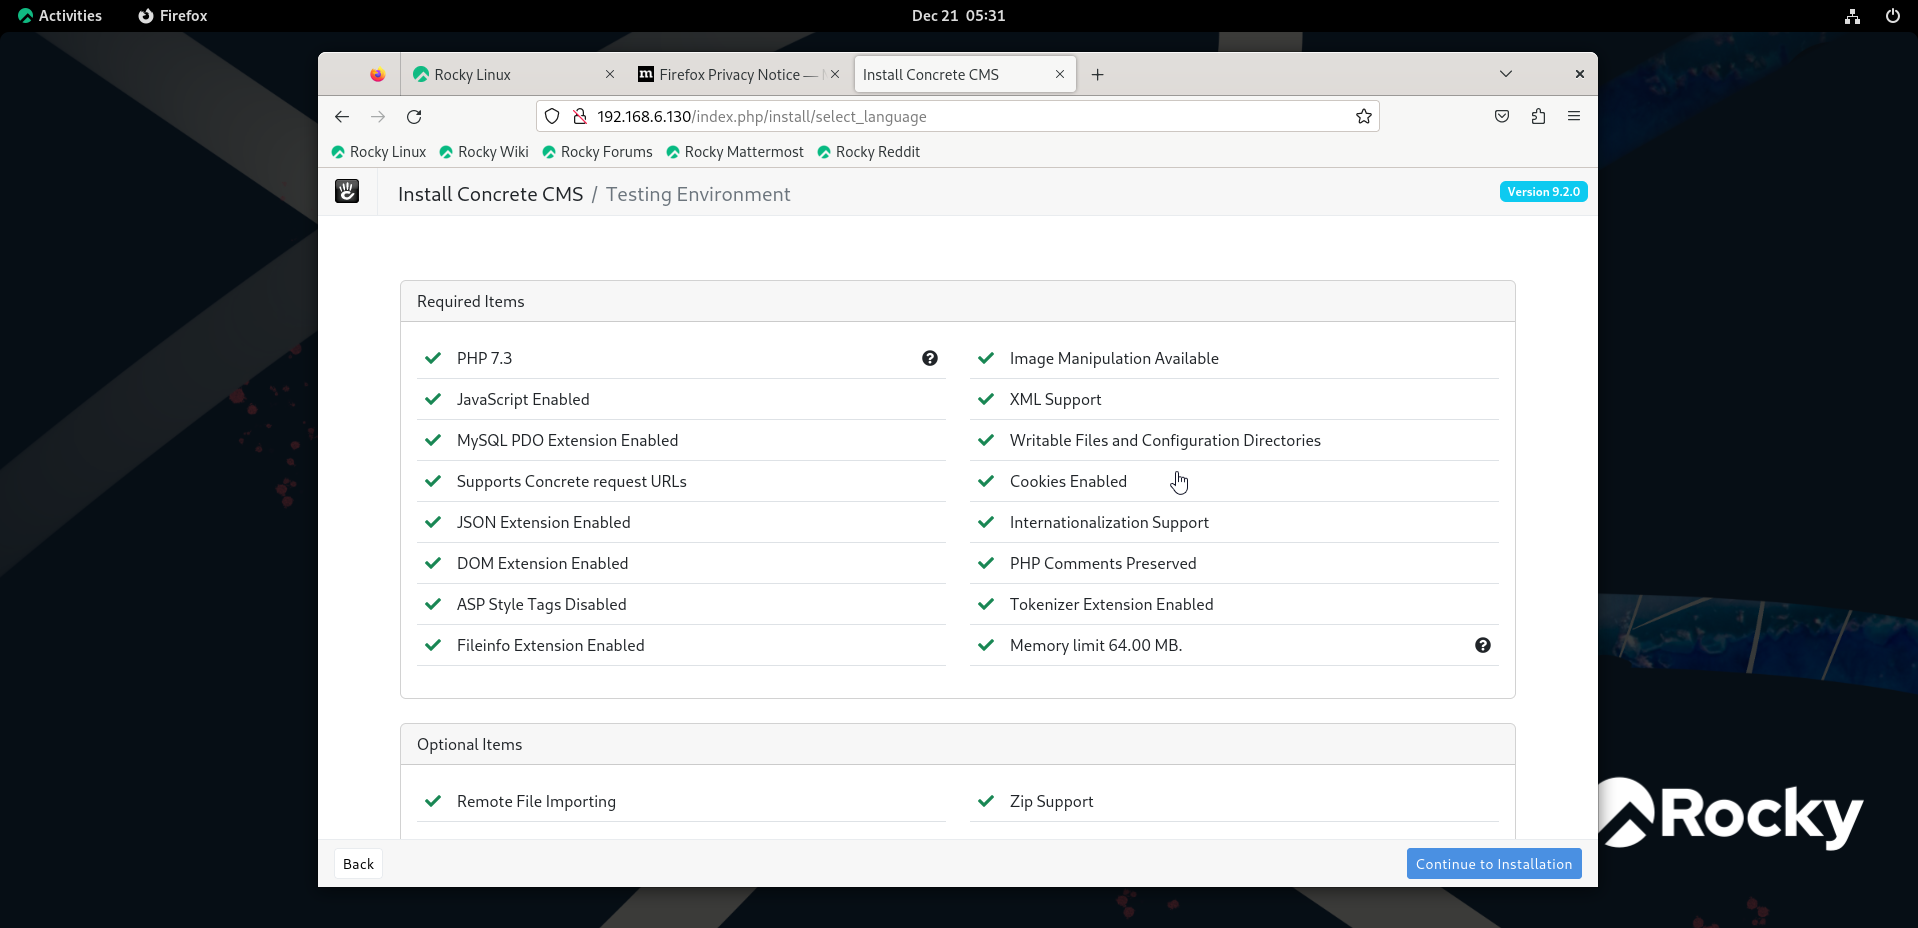The image size is (1918, 928).
Task: Click JSON Extension Enabled text
Action: (544, 522)
